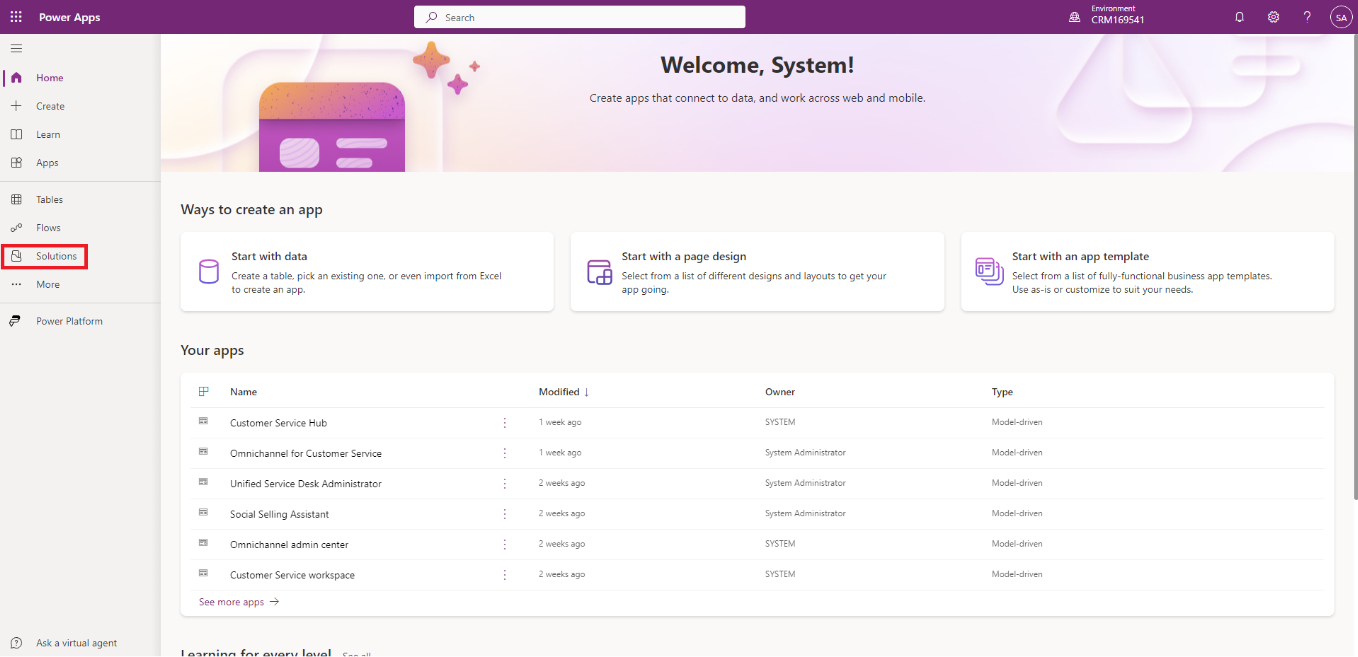This screenshot has width=1358, height=657.
Task: Click the help question mark icon
Action: pos(1307,17)
